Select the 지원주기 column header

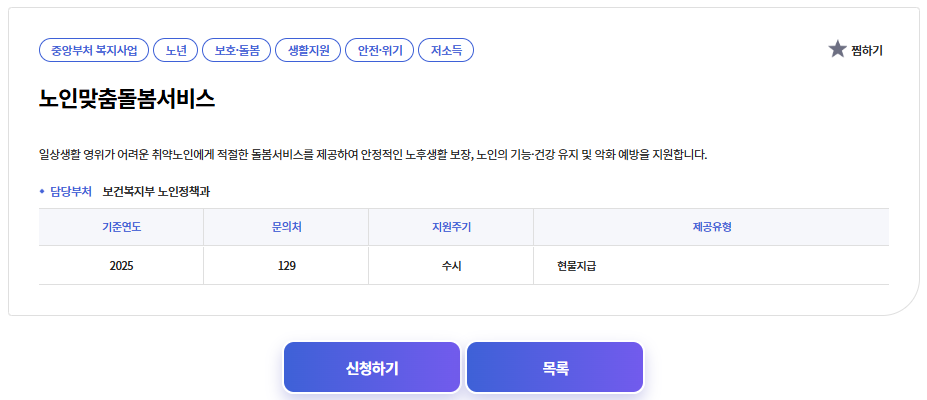pos(451,227)
